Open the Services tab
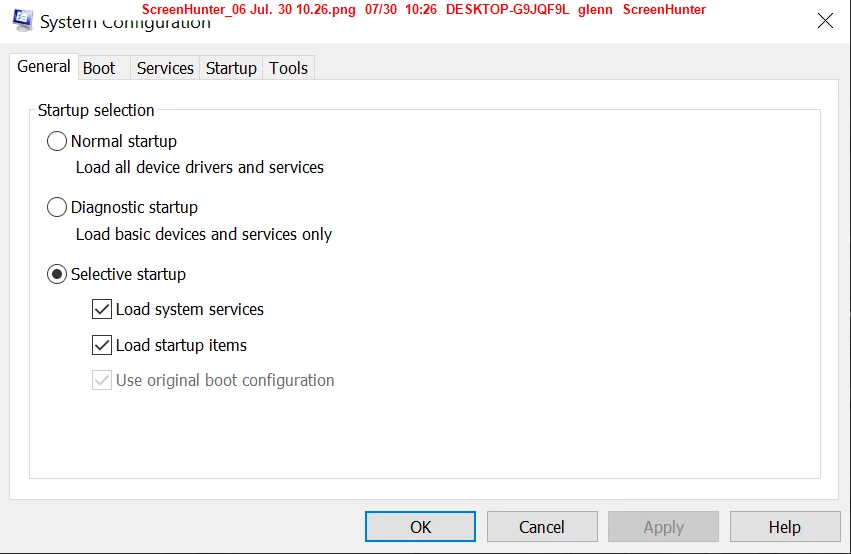Image resolution: width=851 pixels, height=554 pixels. pos(165,68)
